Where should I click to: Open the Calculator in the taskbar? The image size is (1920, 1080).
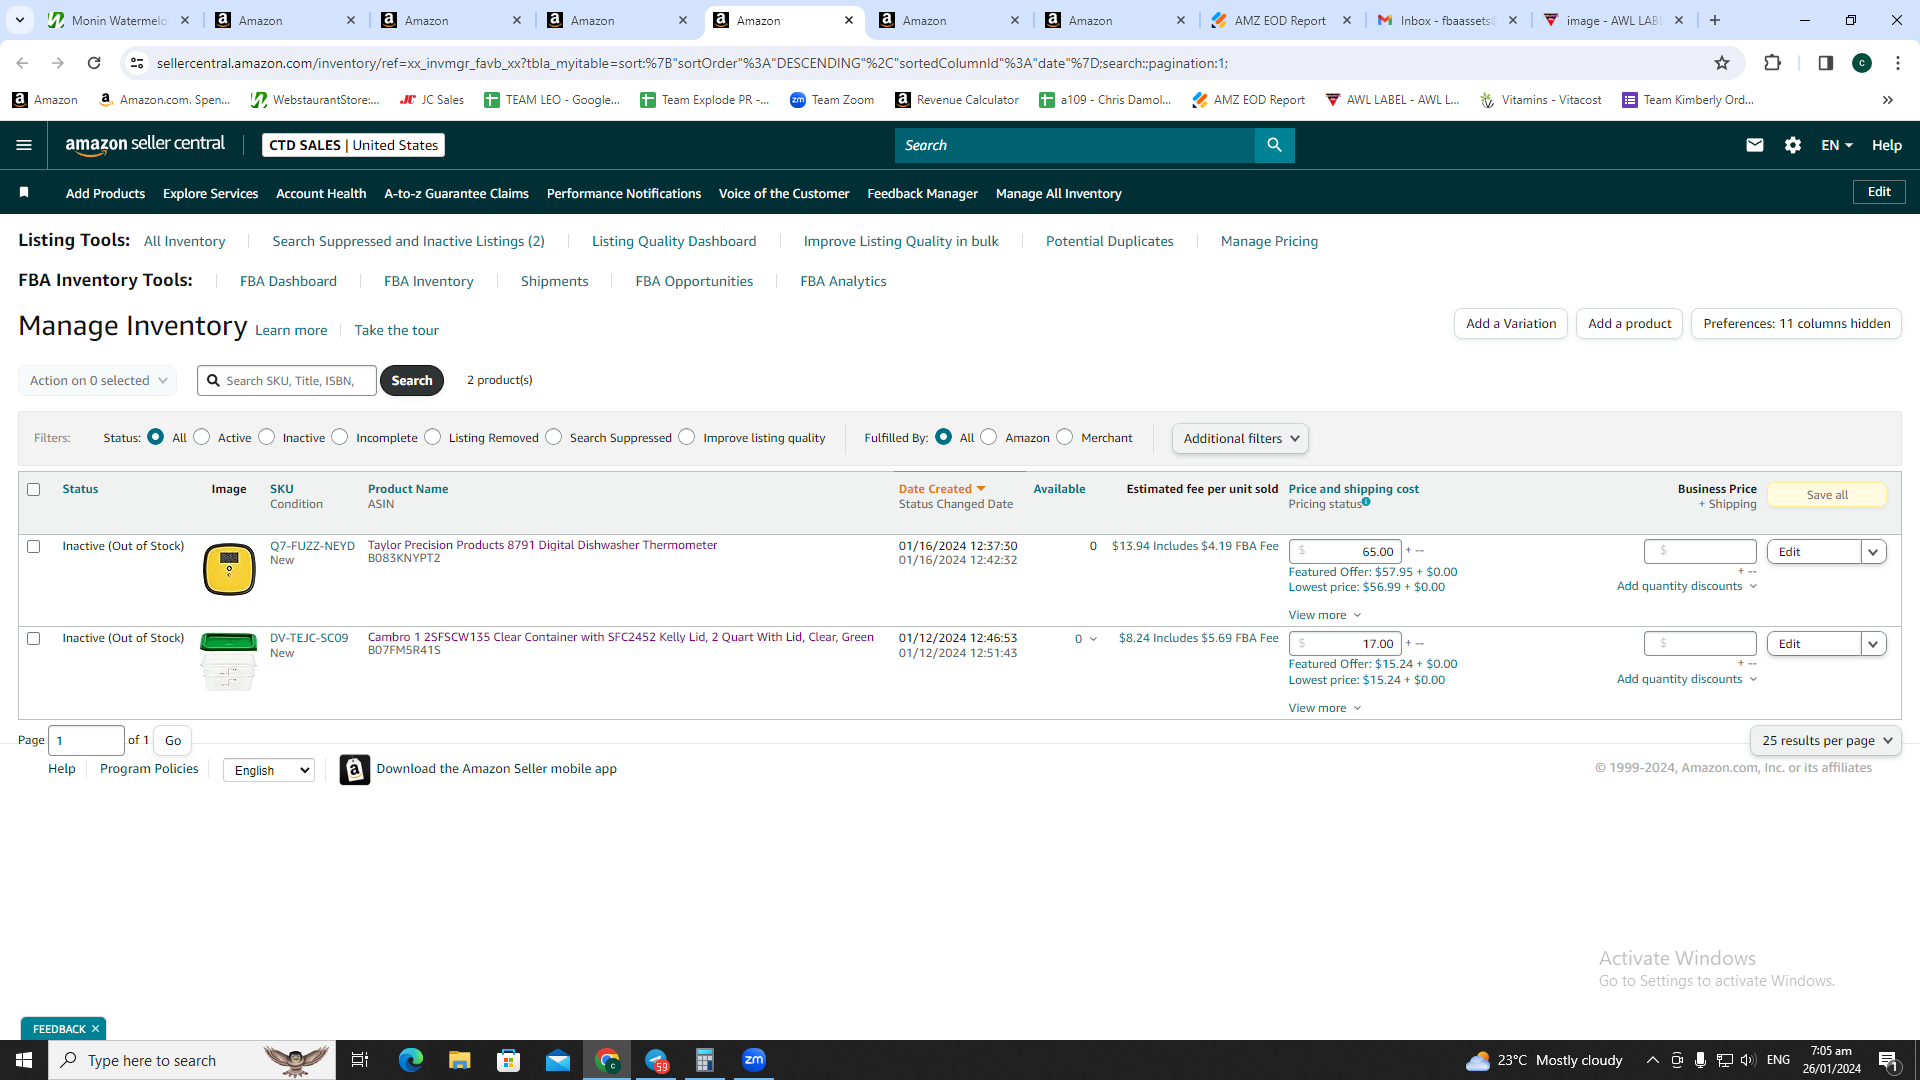click(705, 1060)
